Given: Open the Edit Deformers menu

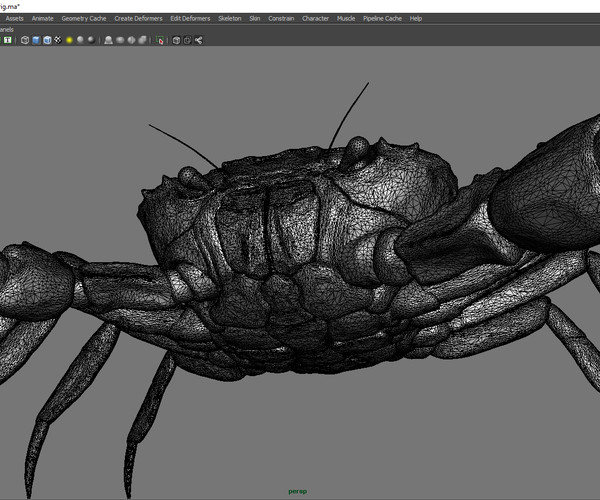Looking at the screenshot, I should tap(190, 18).
